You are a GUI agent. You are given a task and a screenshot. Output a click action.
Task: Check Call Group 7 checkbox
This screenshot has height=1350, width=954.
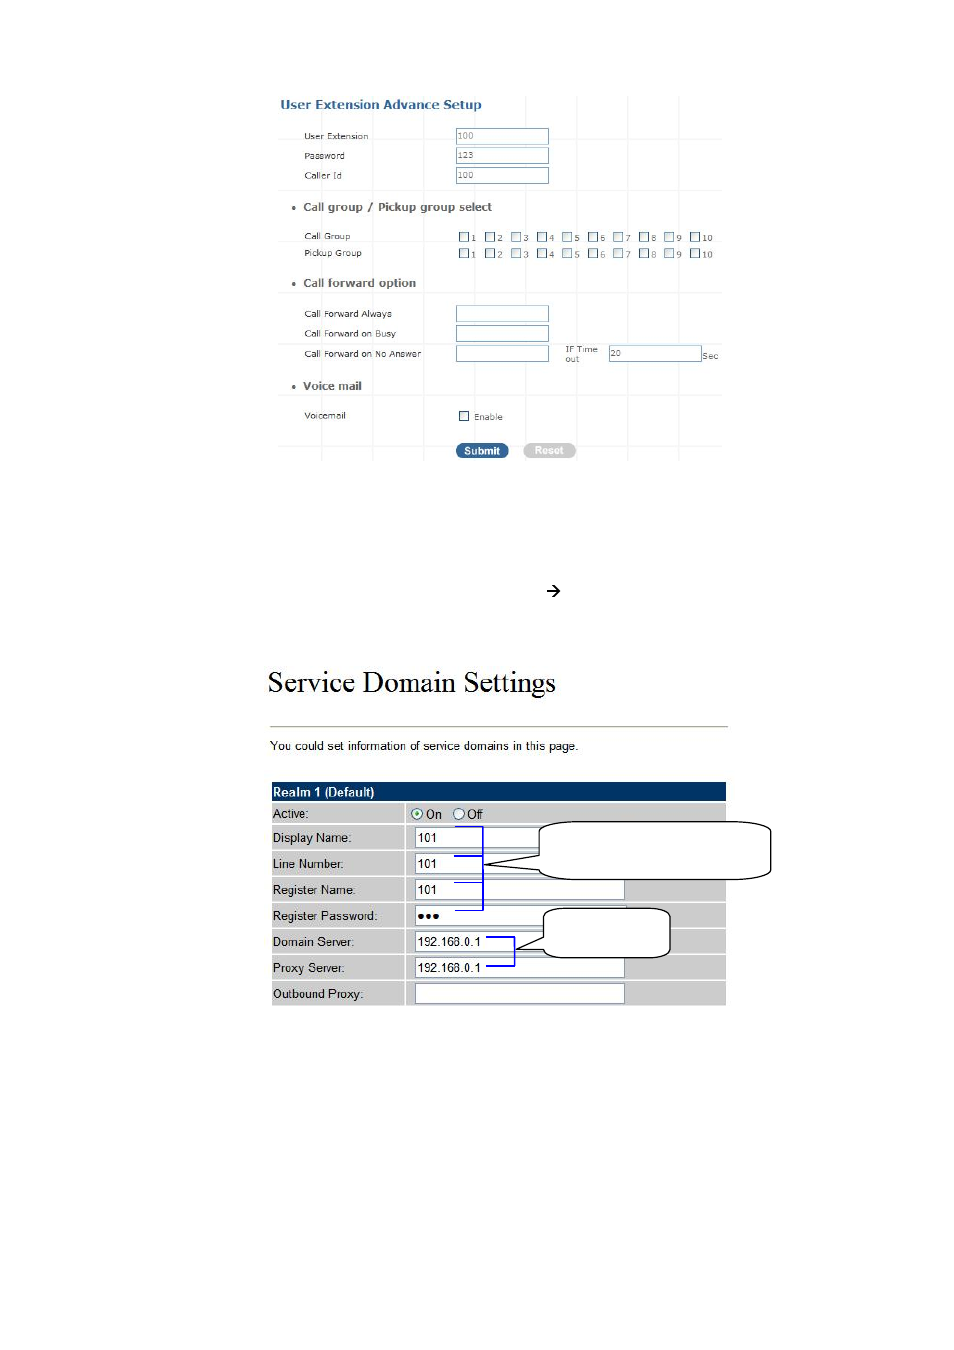pyautogui.click(x=617, y=236)
